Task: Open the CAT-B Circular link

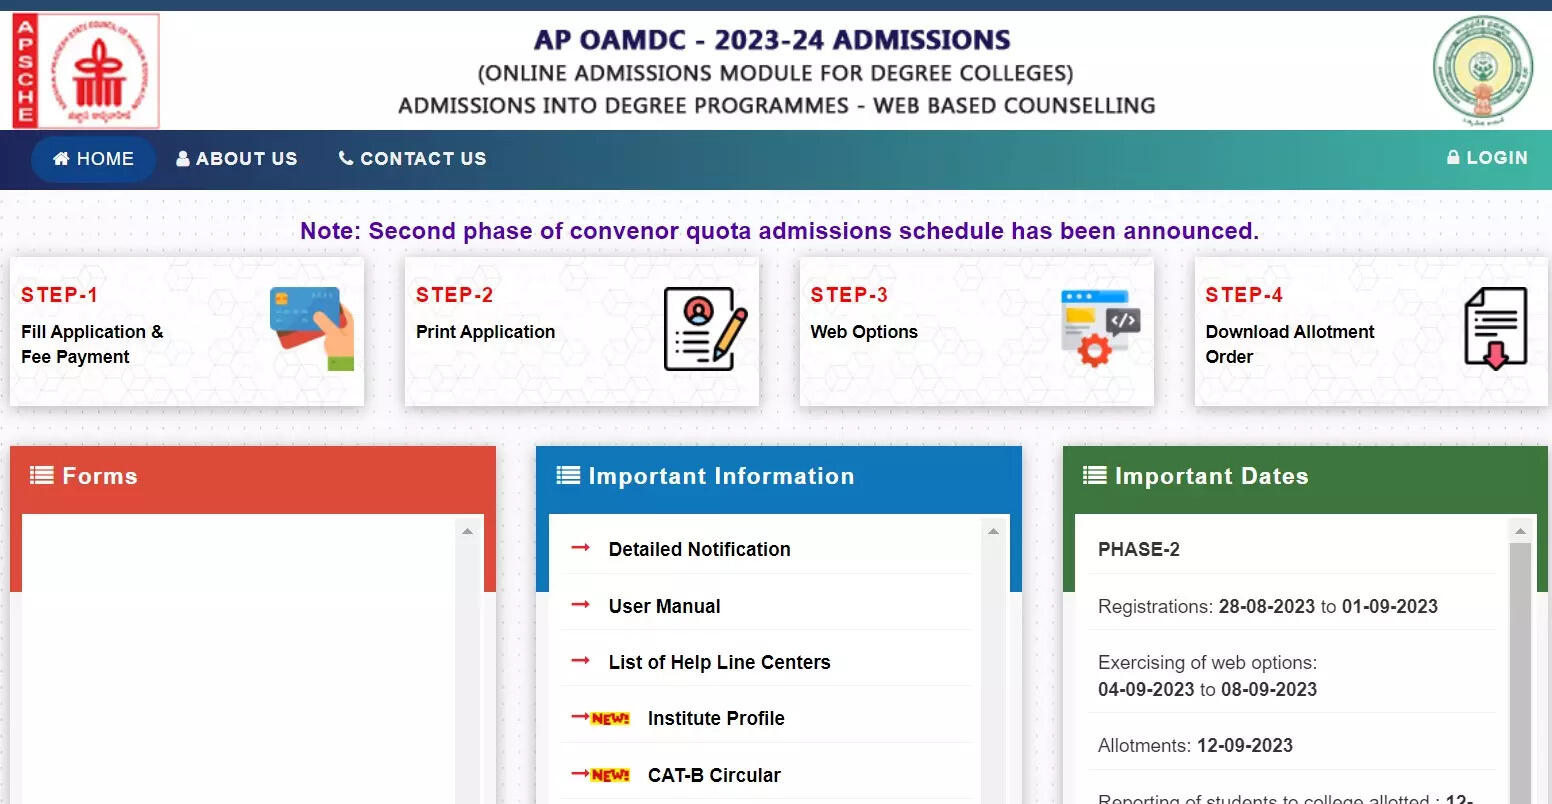Action: [x=714, y=775]
